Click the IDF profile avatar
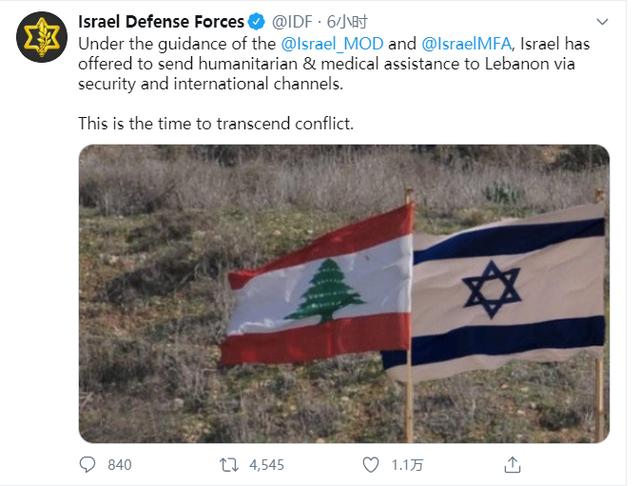Image resolution: width=640 pixels, height=486 pixels. (41, 39)
